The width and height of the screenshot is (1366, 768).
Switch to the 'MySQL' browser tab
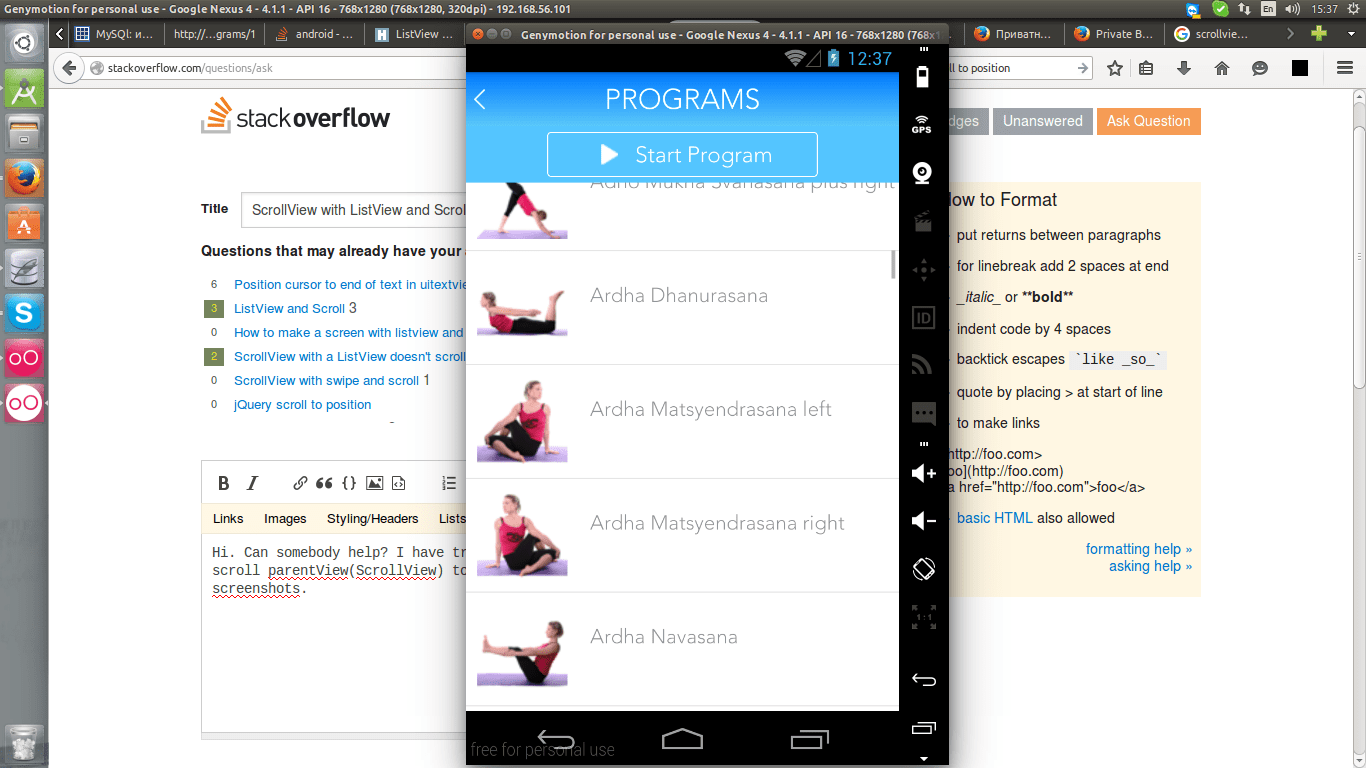click(116, 33)
